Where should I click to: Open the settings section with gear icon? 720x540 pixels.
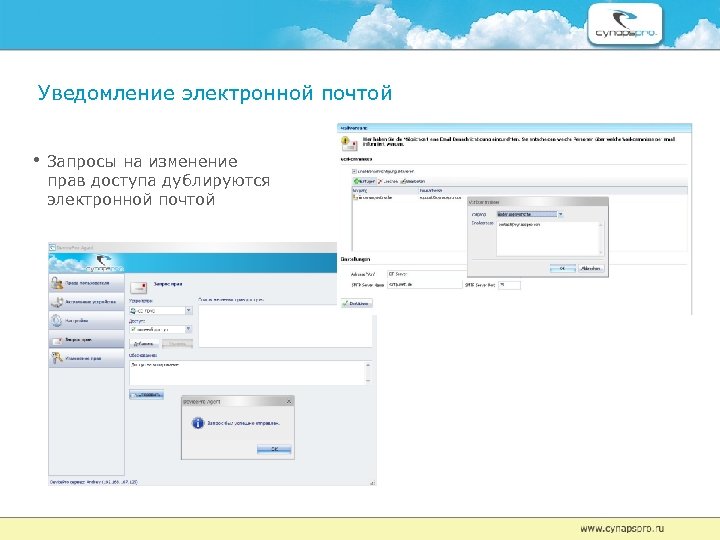(x=86, y=321)
